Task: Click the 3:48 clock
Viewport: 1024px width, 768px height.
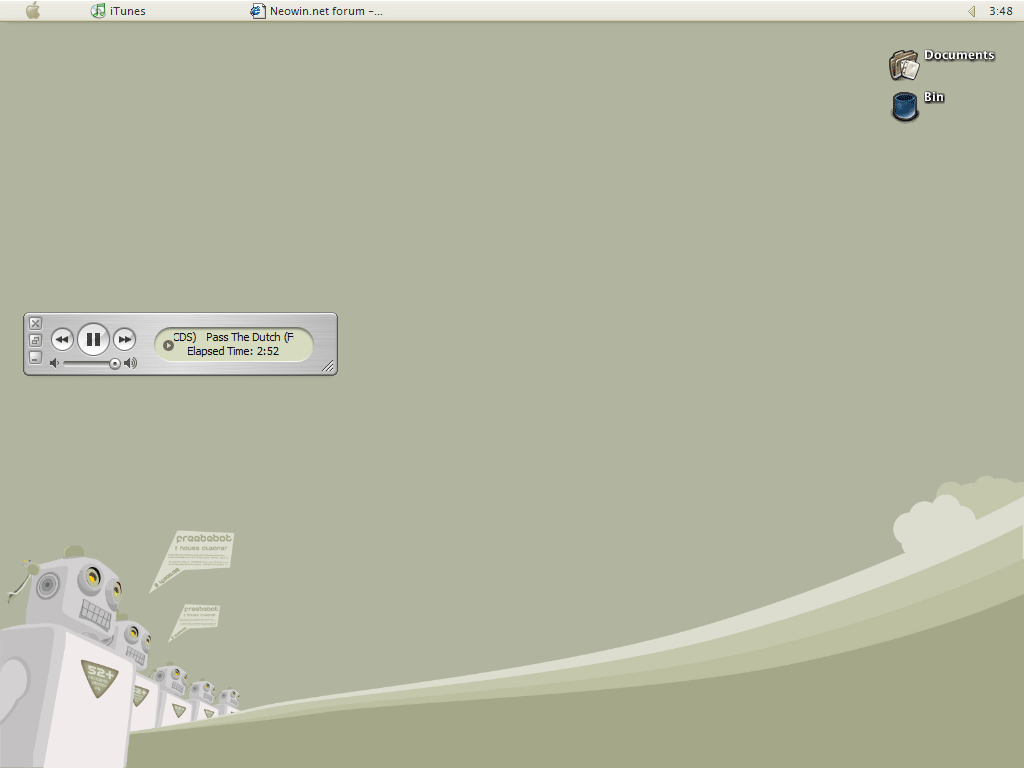Action: (1000, 11)
